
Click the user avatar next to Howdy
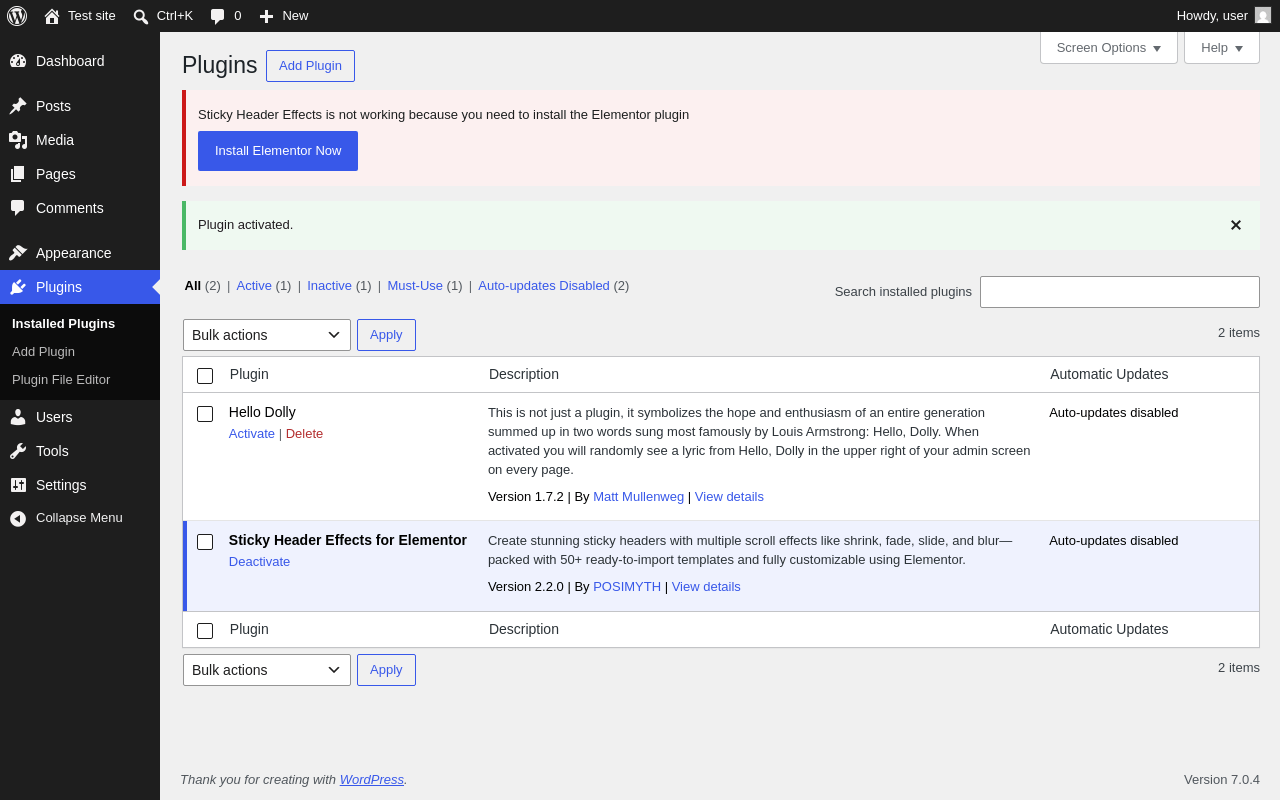[1263, 15]
